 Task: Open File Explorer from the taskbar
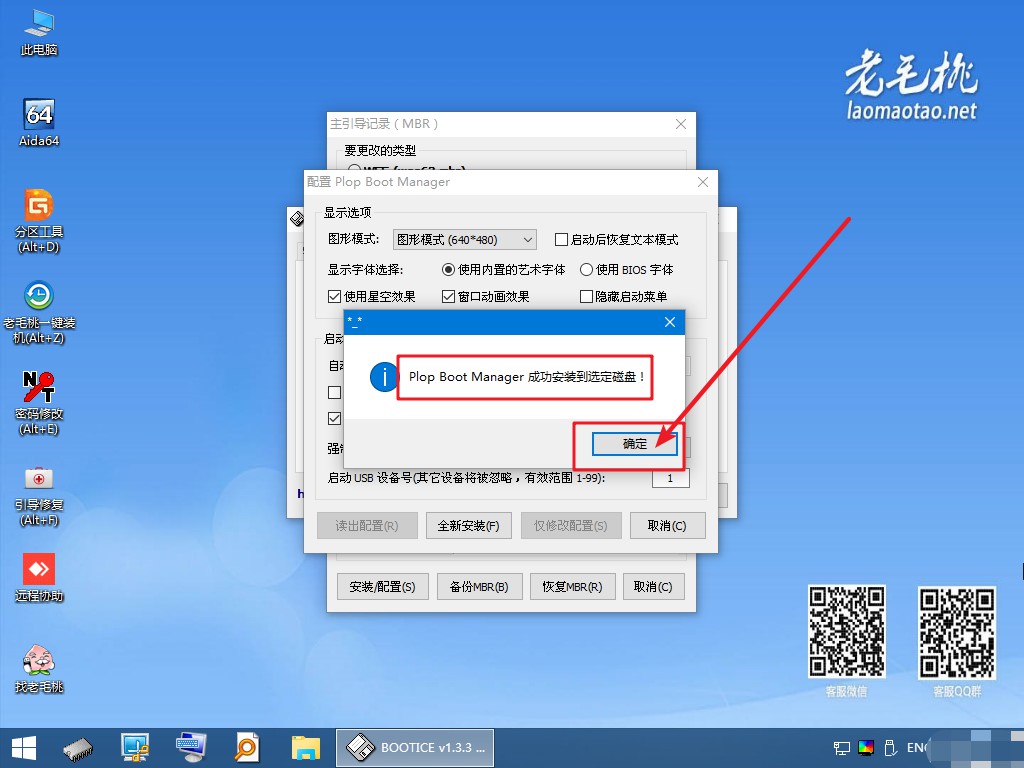(x=305, y=748)
